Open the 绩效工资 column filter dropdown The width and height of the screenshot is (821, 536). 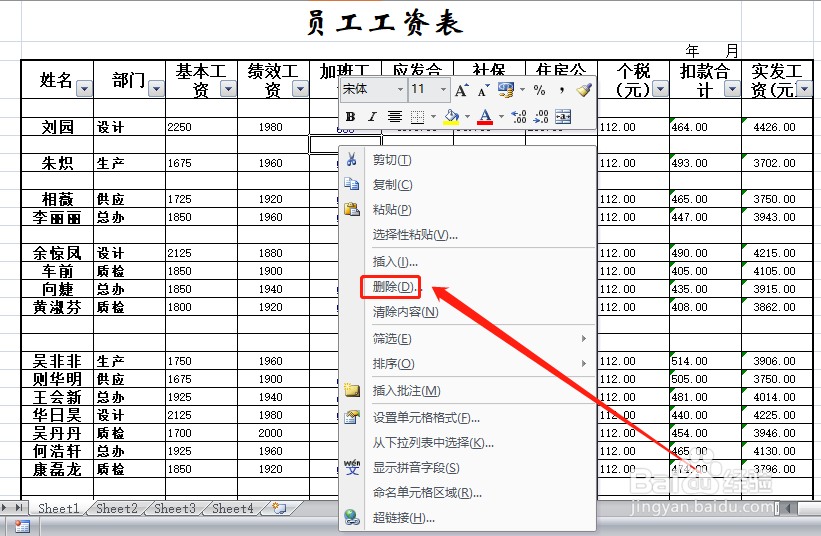click(x=300, y=88)
